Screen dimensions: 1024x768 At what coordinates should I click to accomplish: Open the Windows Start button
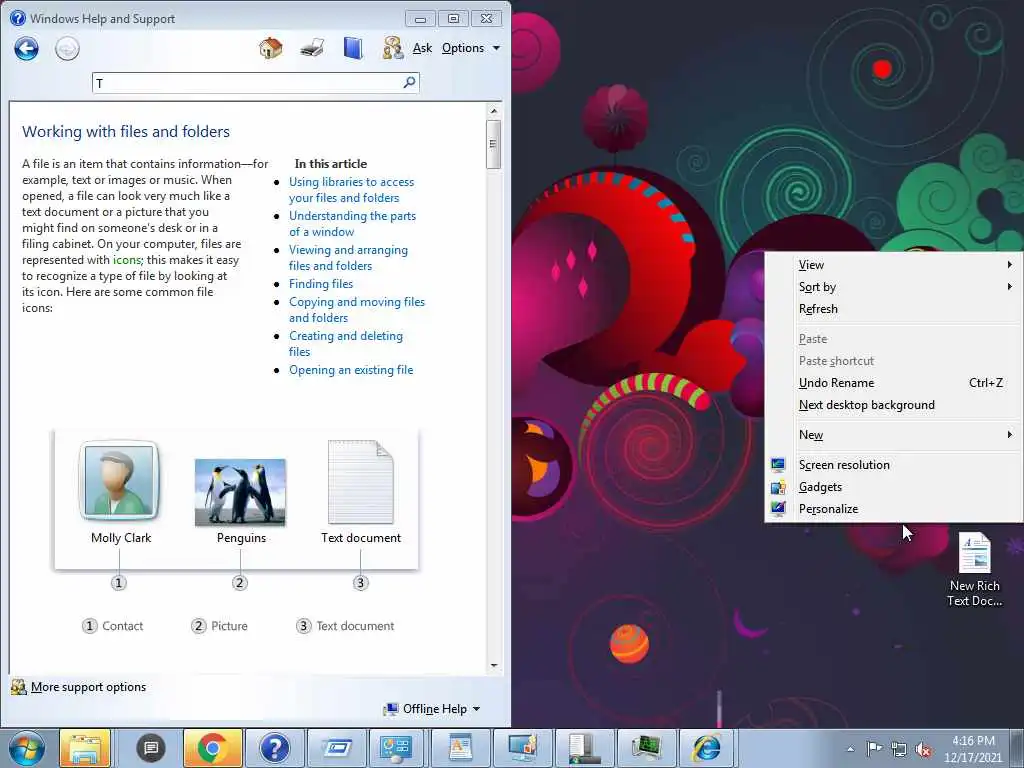pos(26,748)
